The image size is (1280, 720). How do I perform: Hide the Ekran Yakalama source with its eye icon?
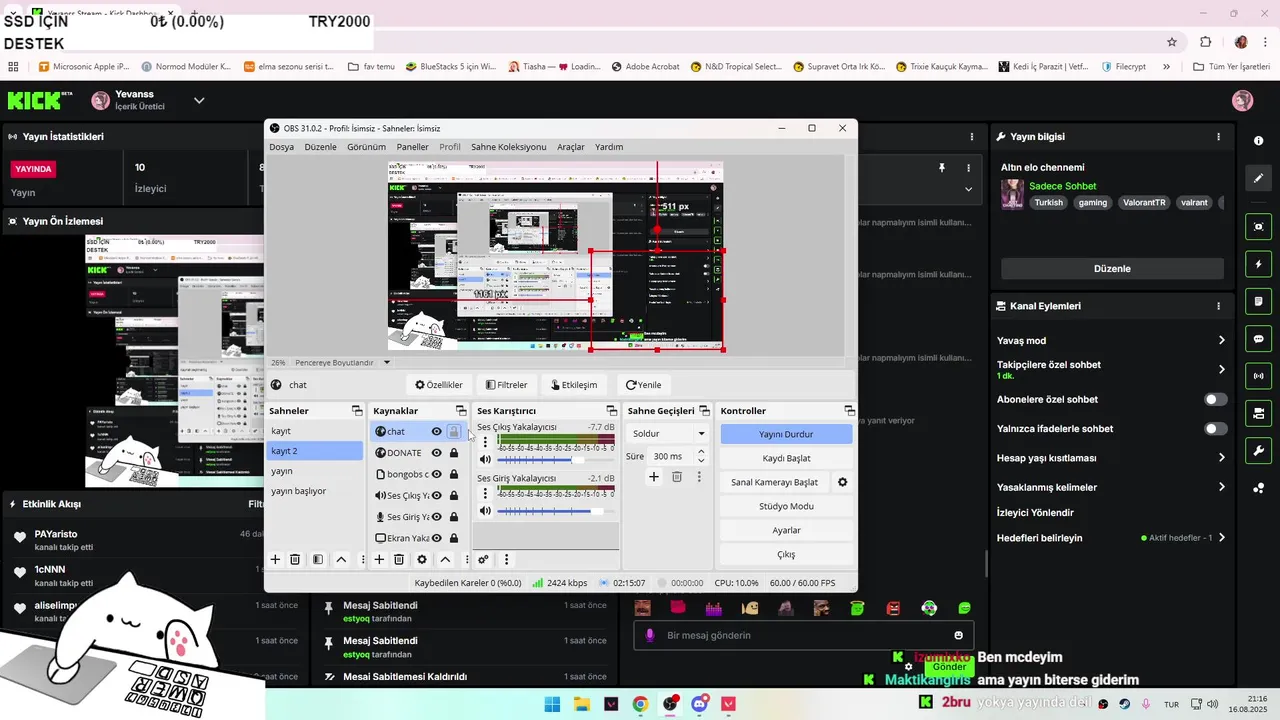pos(437,538)
